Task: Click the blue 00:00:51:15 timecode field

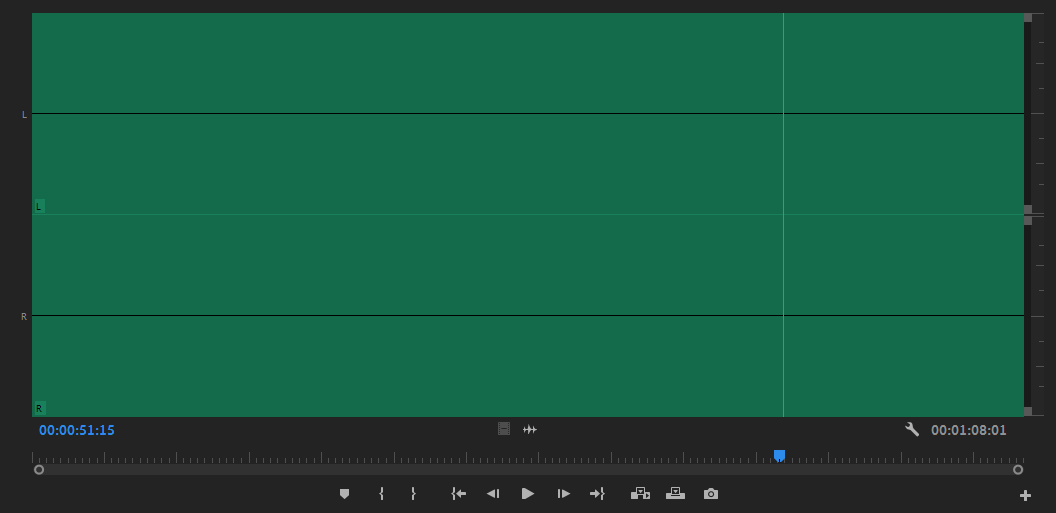Action: 77,430
